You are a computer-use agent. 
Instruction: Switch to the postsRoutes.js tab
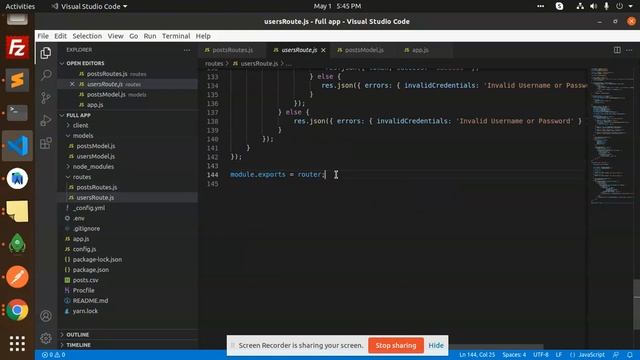coord(232,50)
